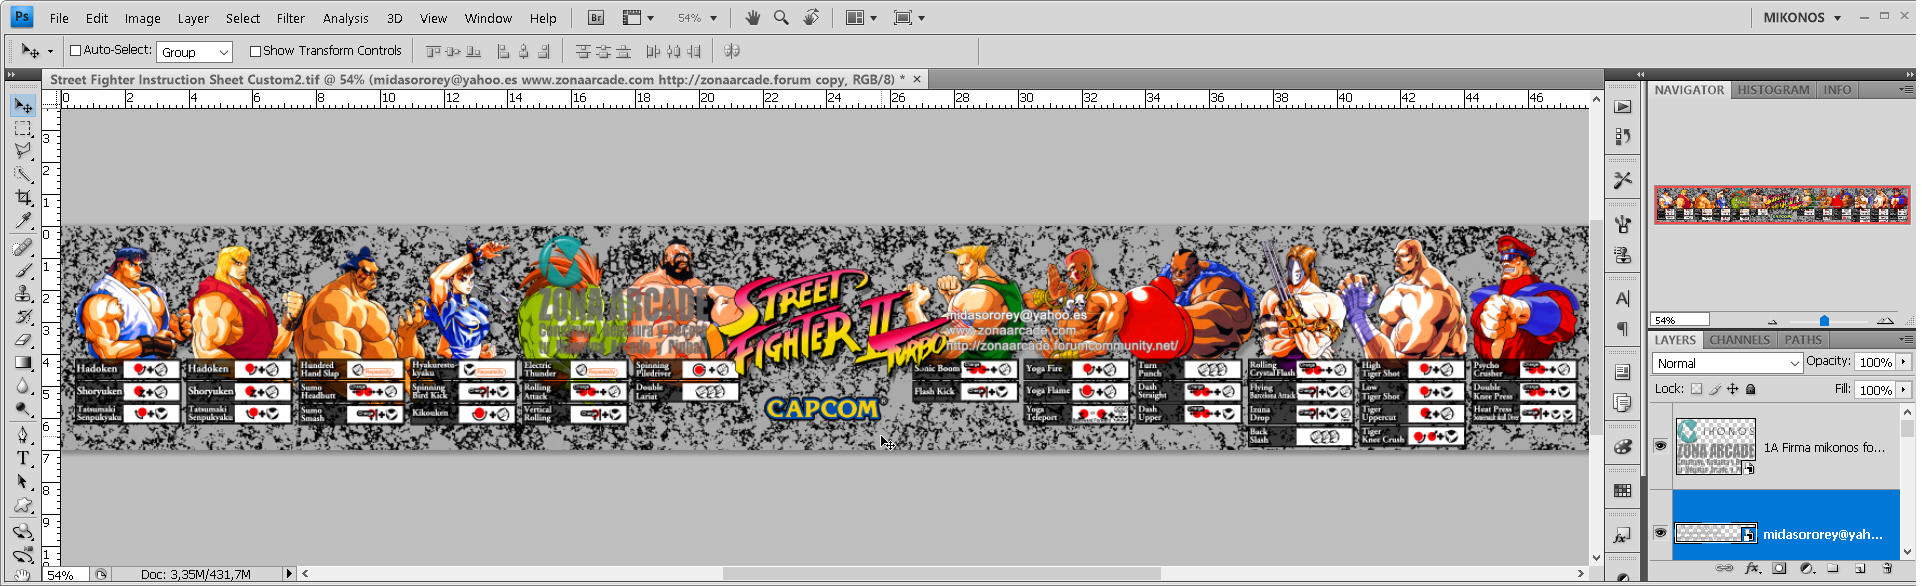Switch to the Paths tab
This screenshot has width=1922, height=586.
click(x=1803, y=340)
